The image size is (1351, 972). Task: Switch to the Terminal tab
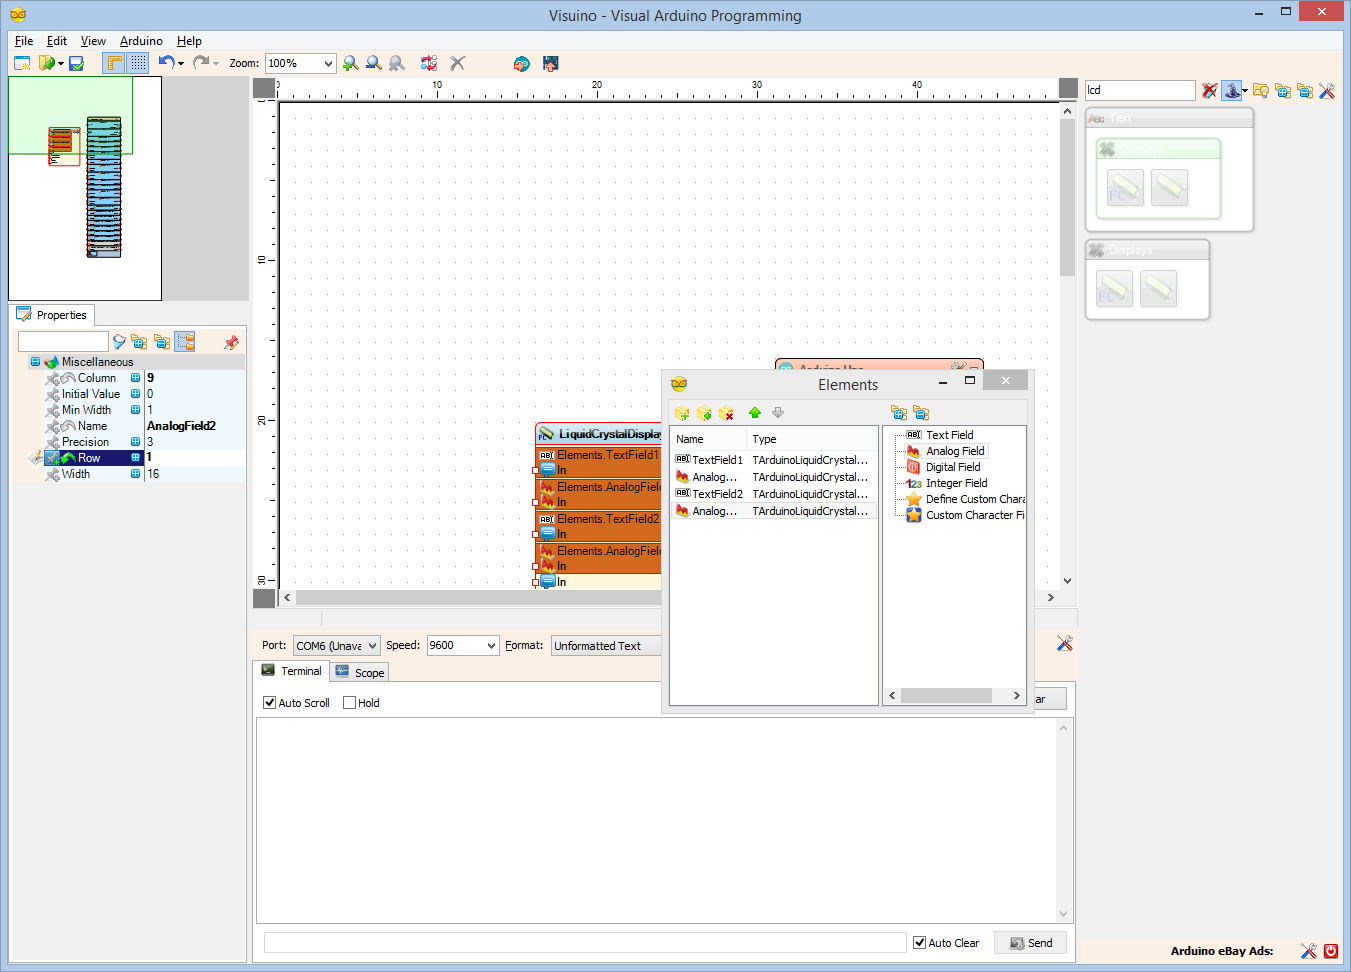point(291,671)
